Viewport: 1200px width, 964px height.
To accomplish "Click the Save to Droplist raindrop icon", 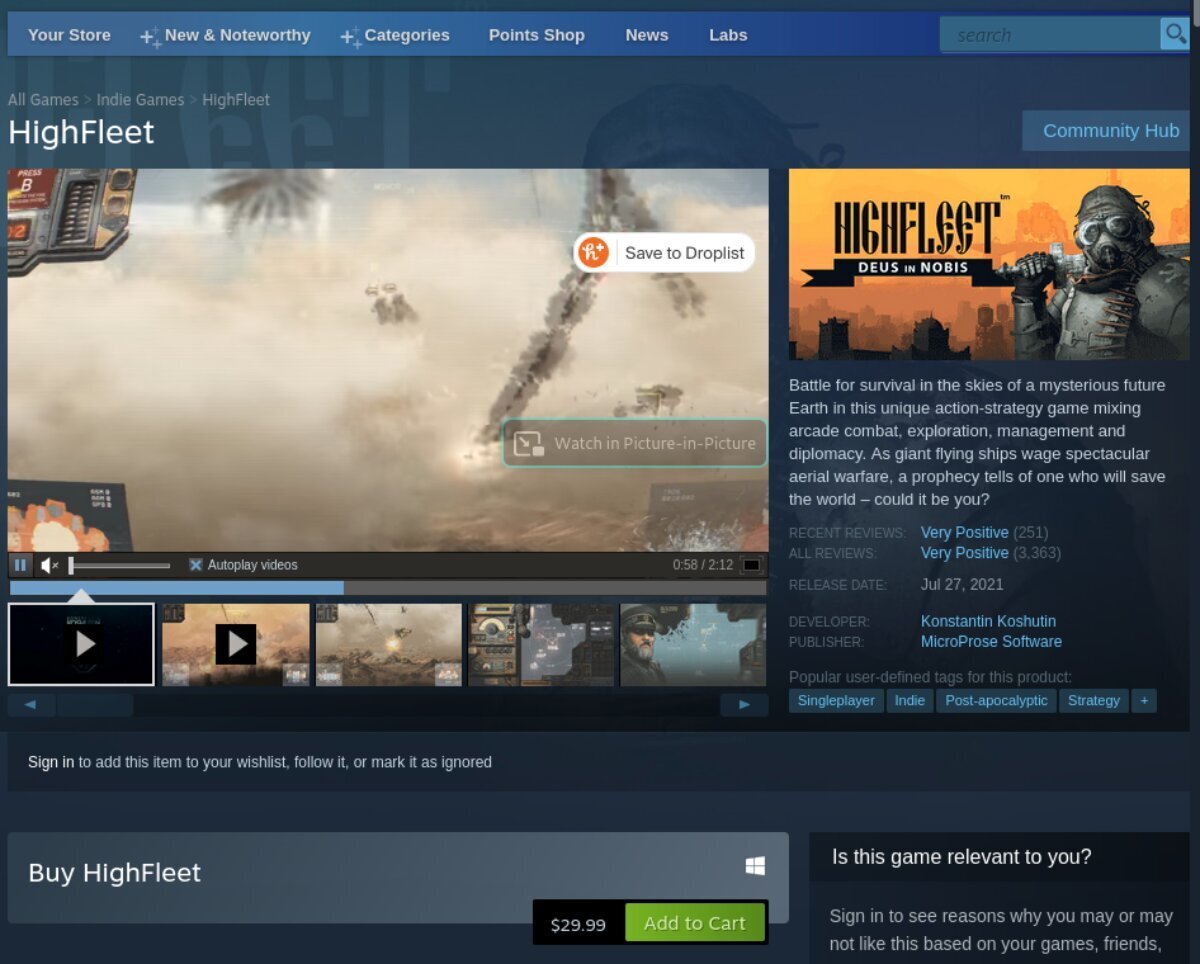I will pyautogui.click(x=593, y=252).
